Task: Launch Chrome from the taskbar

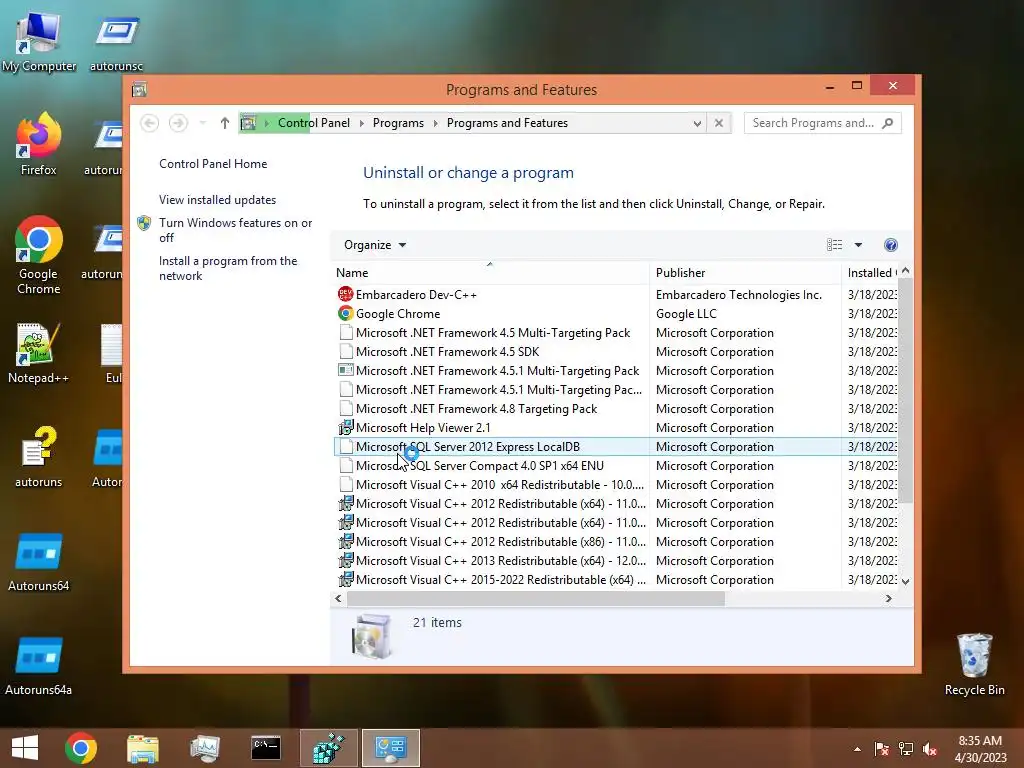Action: (x=81, y=748)
